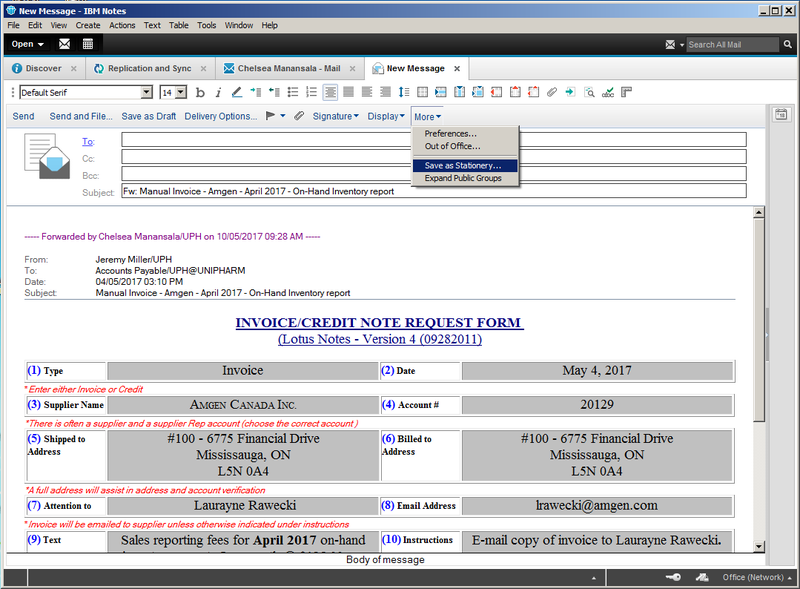Open the Default Serif font dropdown
The image size is (800, 589).
(x=147, y=92)
